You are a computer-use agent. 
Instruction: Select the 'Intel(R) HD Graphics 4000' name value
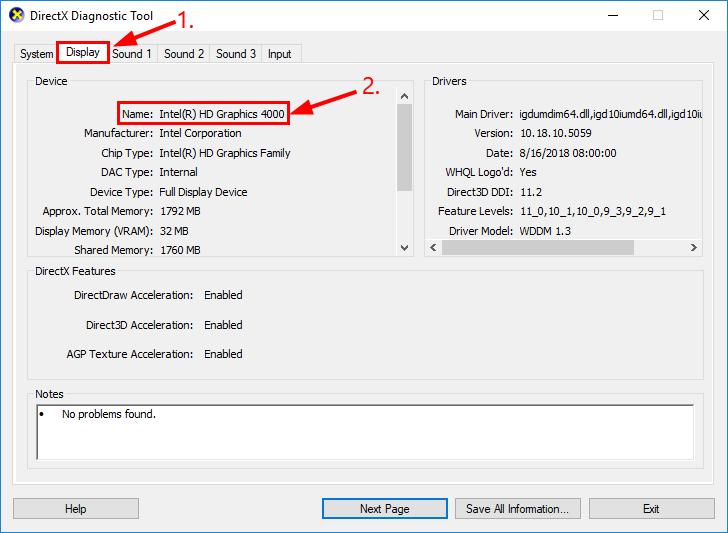(x=221, y=114)
